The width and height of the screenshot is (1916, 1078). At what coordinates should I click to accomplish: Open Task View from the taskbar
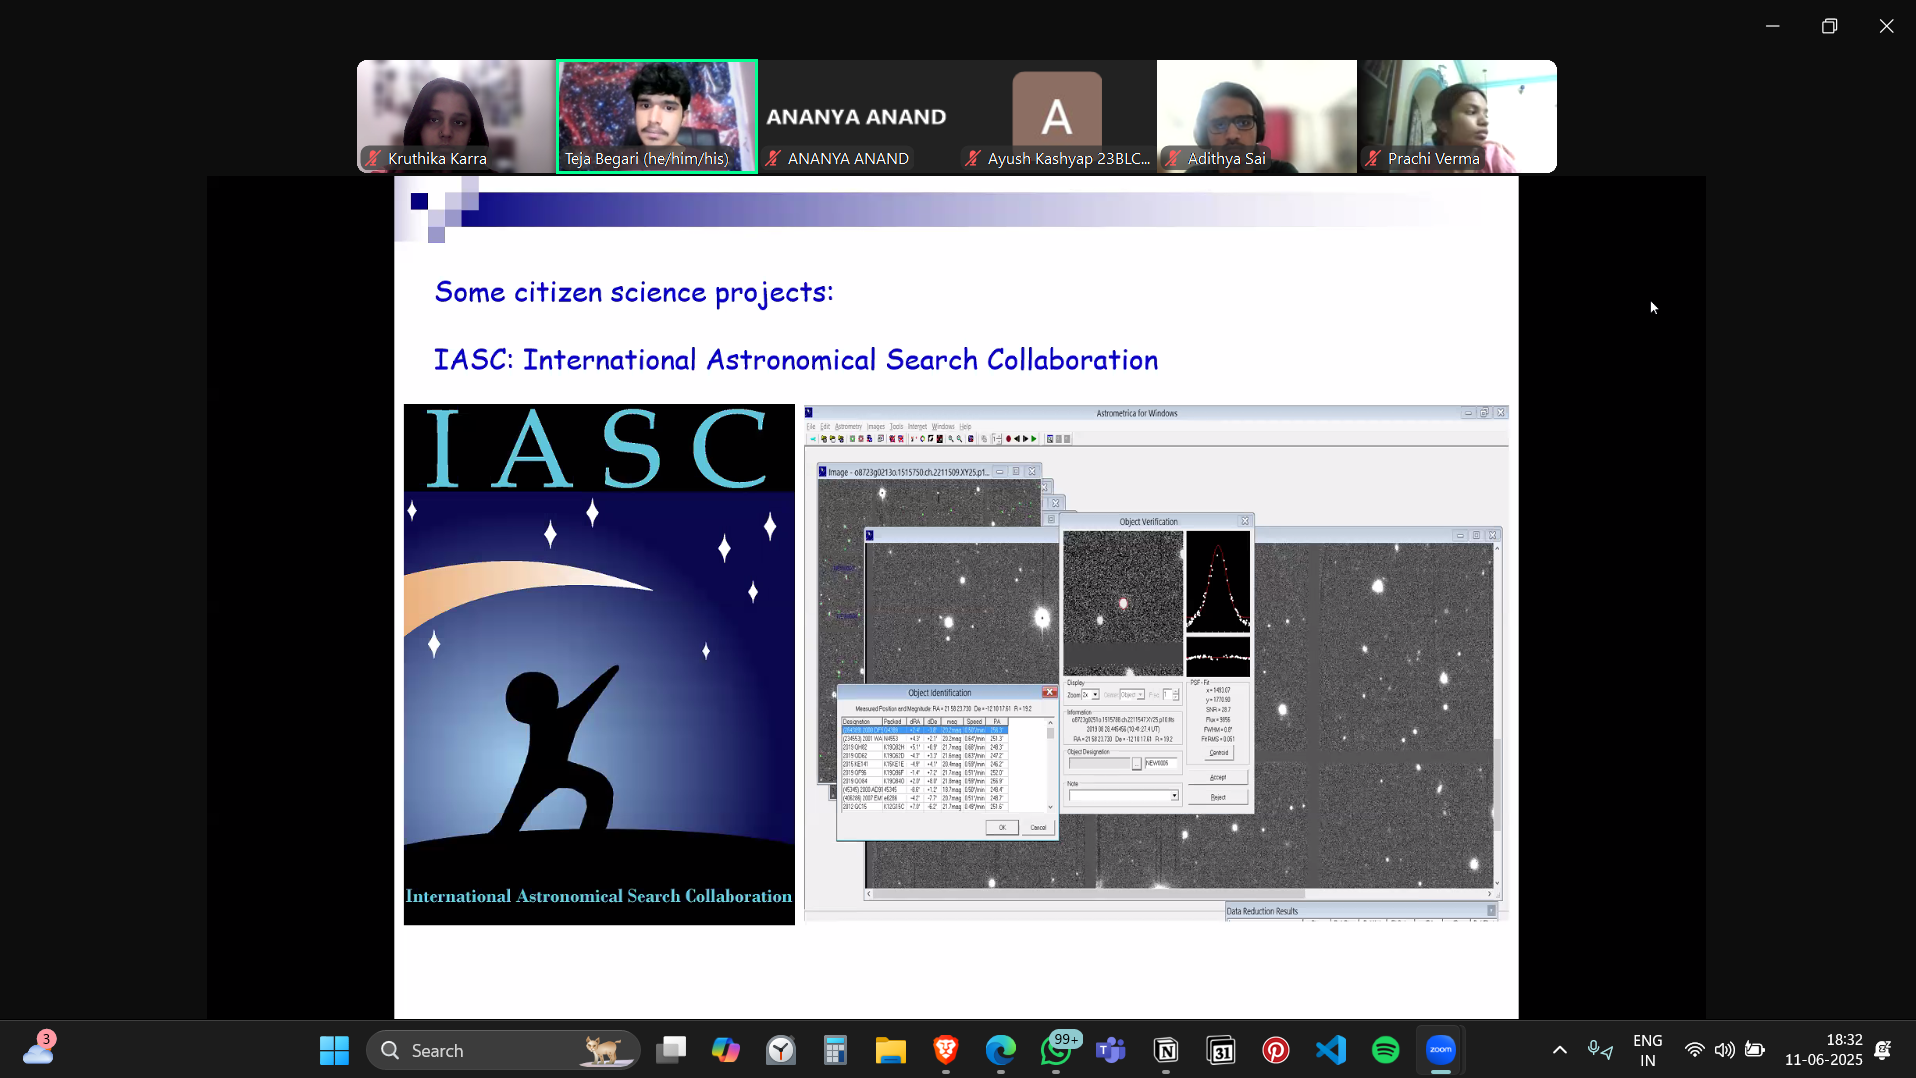pyautogui.click(x=671, y=1050)
